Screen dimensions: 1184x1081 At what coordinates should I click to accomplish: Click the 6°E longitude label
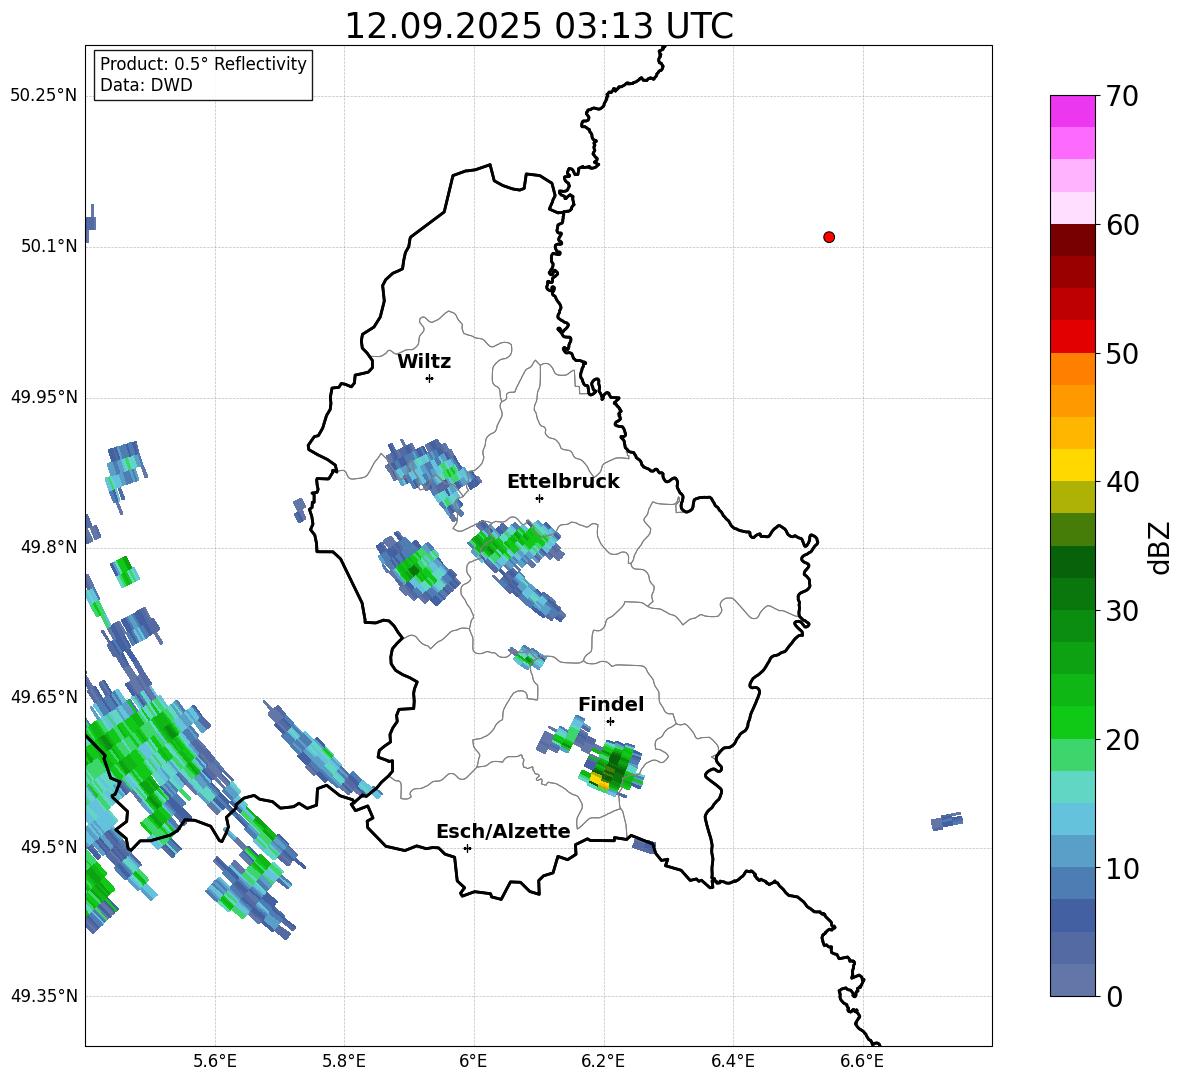(x=473, y=1061)
